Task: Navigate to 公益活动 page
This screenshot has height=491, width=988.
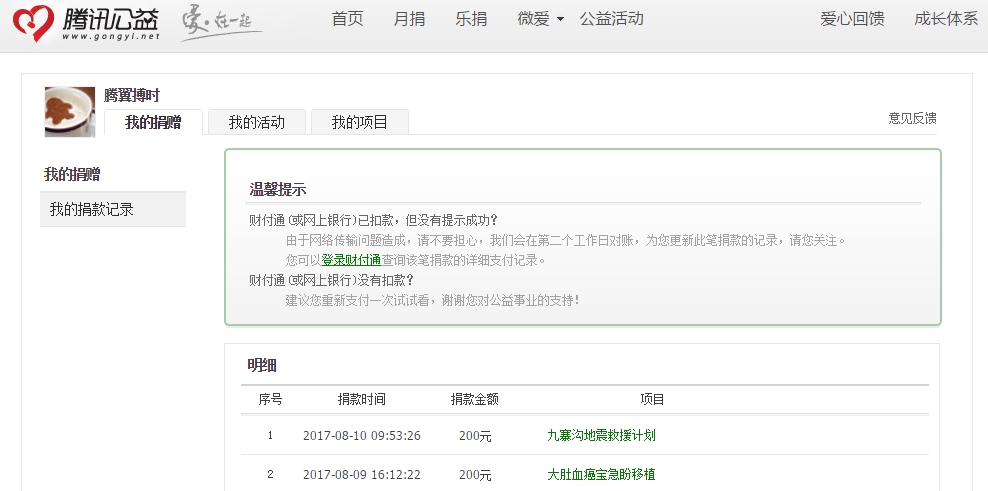Action: [612, 19]
